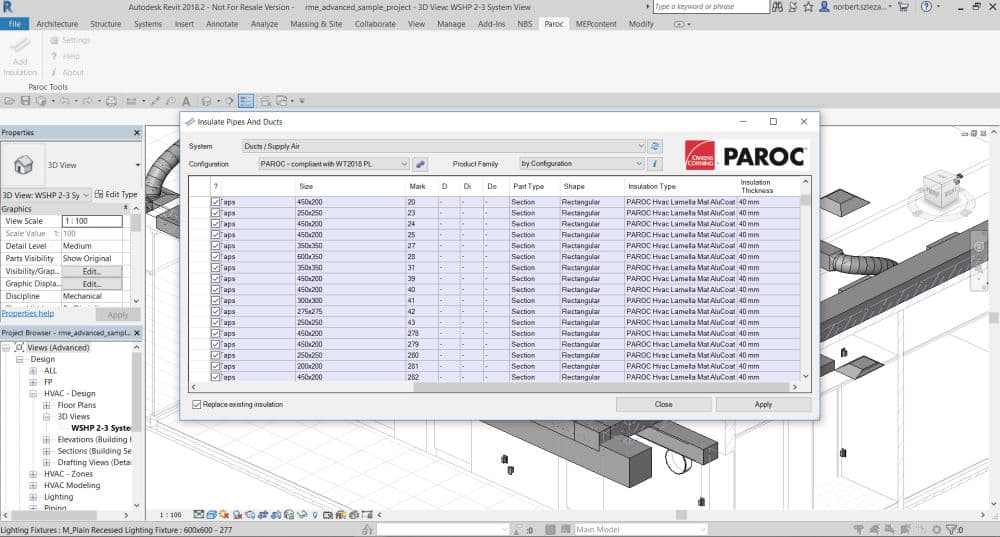1000x537 pixels.
Task: Open the Collaborate ribbon tab
Action: click(x=375, y=24)
